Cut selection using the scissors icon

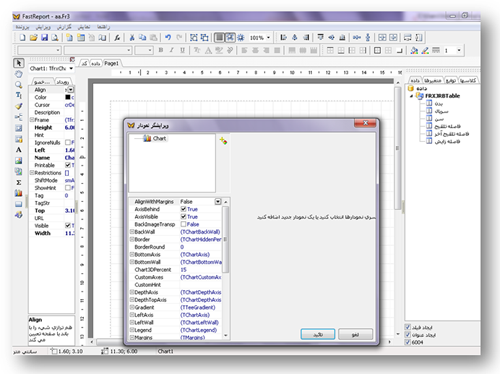(x=132, y=37)
